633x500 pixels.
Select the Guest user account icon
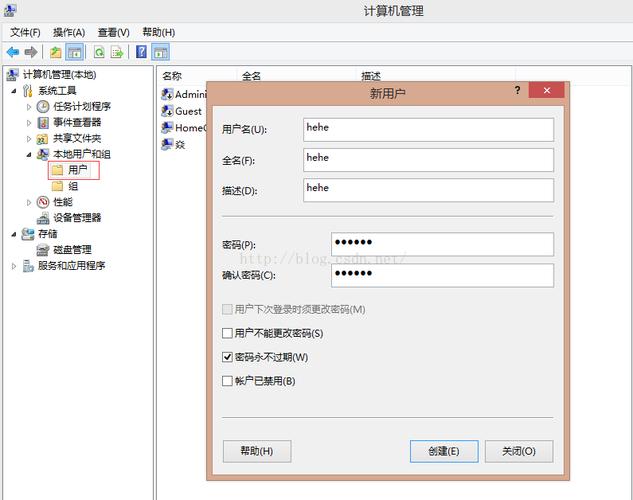pos(167,111)
